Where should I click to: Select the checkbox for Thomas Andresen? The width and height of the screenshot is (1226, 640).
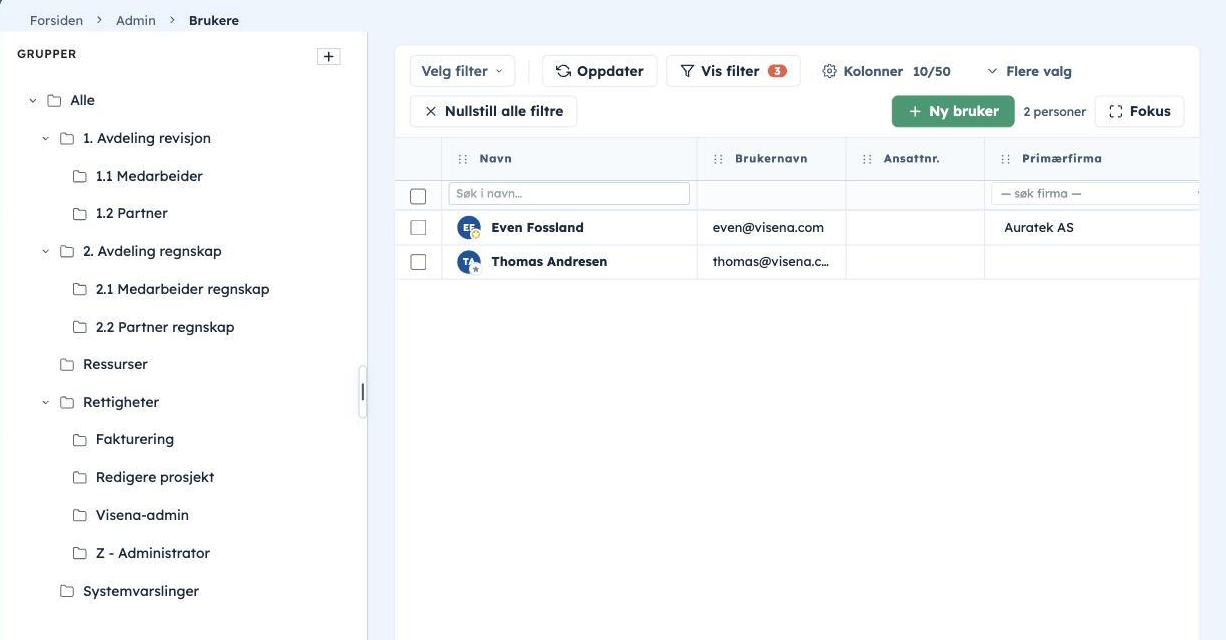(x=418, y=262)
